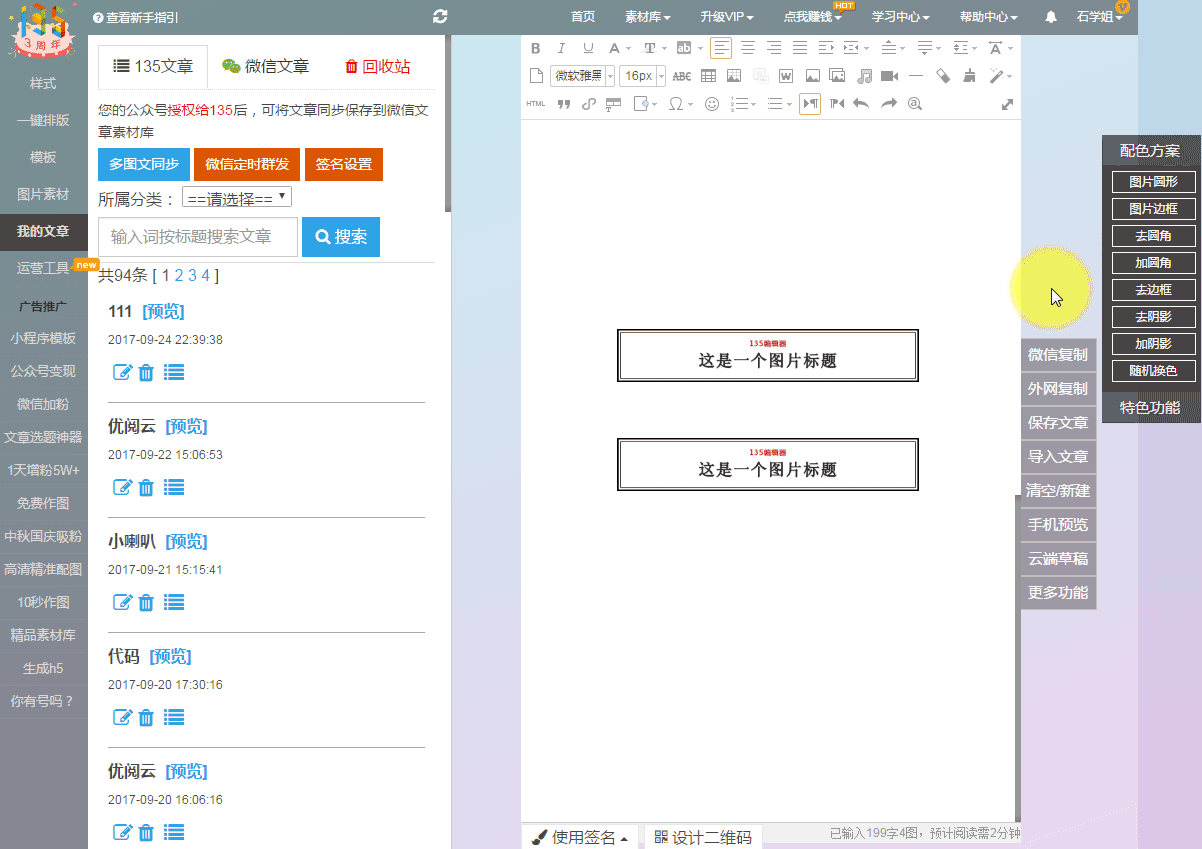The image size is (1202, 849).
Task: Open the 素材库 menu in top navigation
Action: click(x=647, y=17)
